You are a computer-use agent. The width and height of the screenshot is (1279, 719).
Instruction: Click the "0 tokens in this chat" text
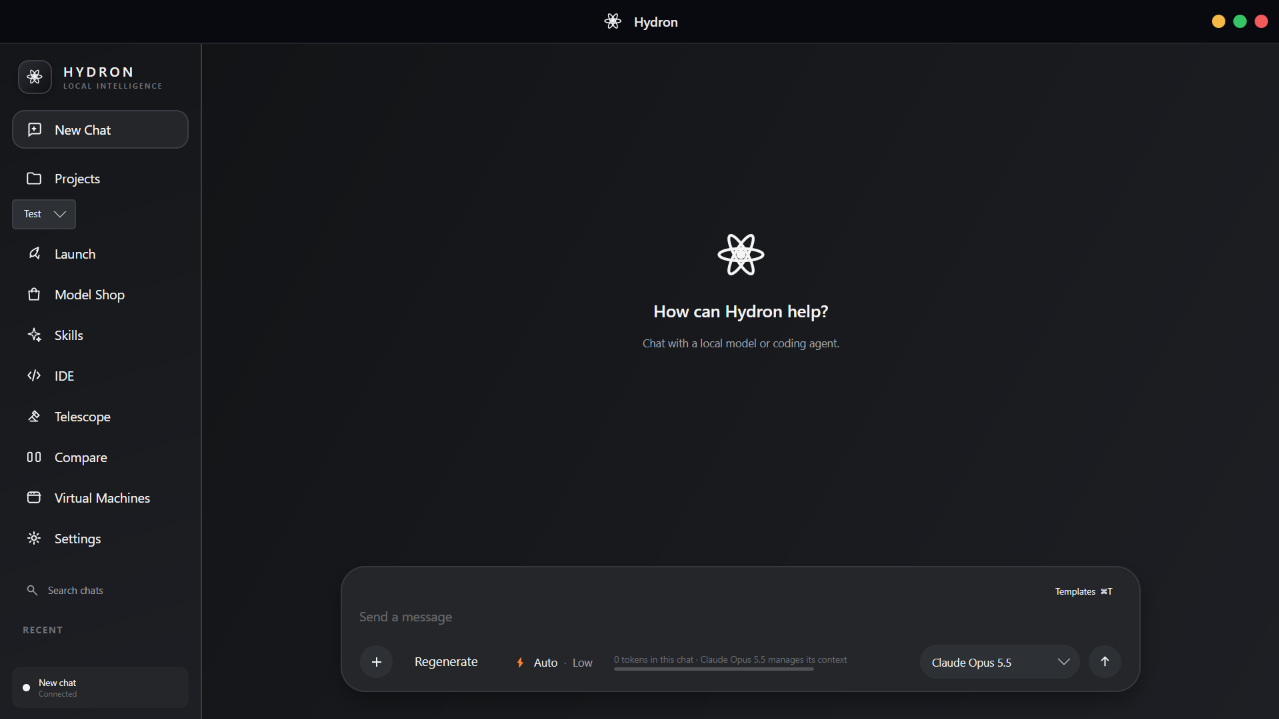[654, 660]
